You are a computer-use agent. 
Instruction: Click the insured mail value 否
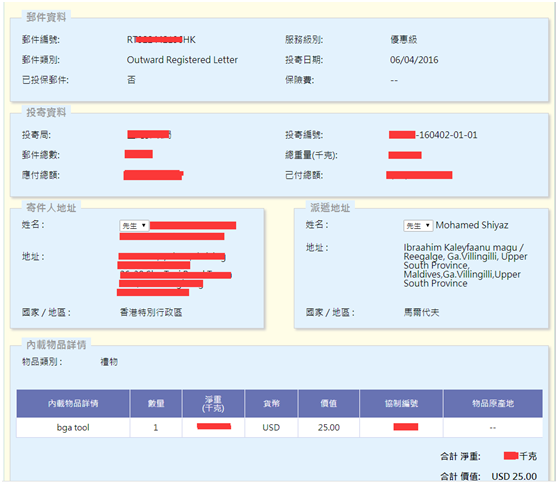point(131,80)
